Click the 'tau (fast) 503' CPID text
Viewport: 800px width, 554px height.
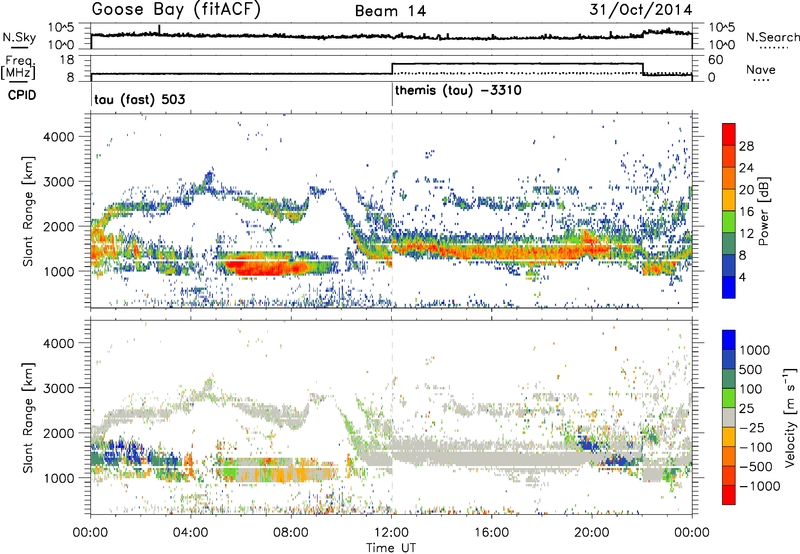[140, 99]
